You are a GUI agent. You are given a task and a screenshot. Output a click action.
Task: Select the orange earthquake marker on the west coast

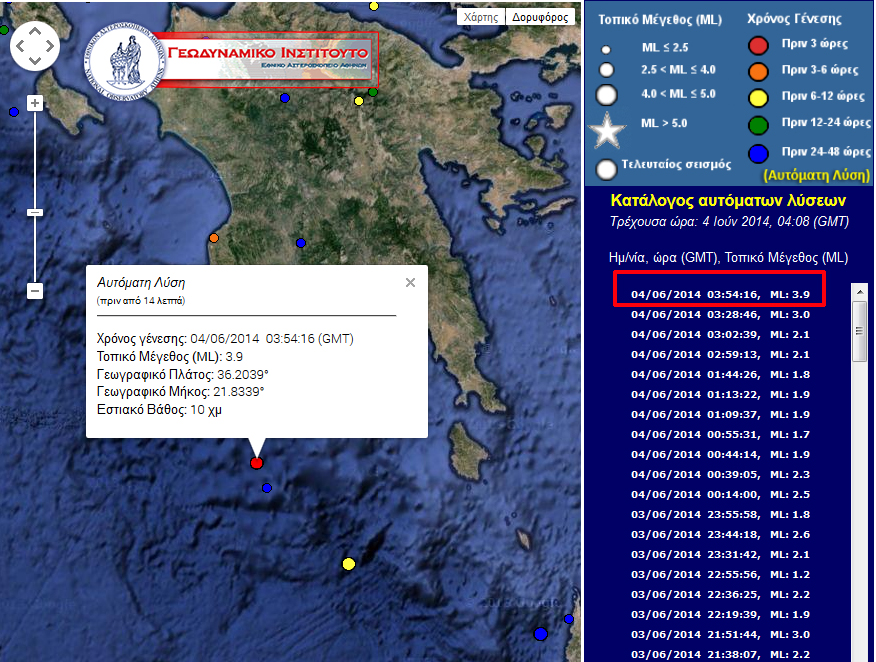pos(214,238)
